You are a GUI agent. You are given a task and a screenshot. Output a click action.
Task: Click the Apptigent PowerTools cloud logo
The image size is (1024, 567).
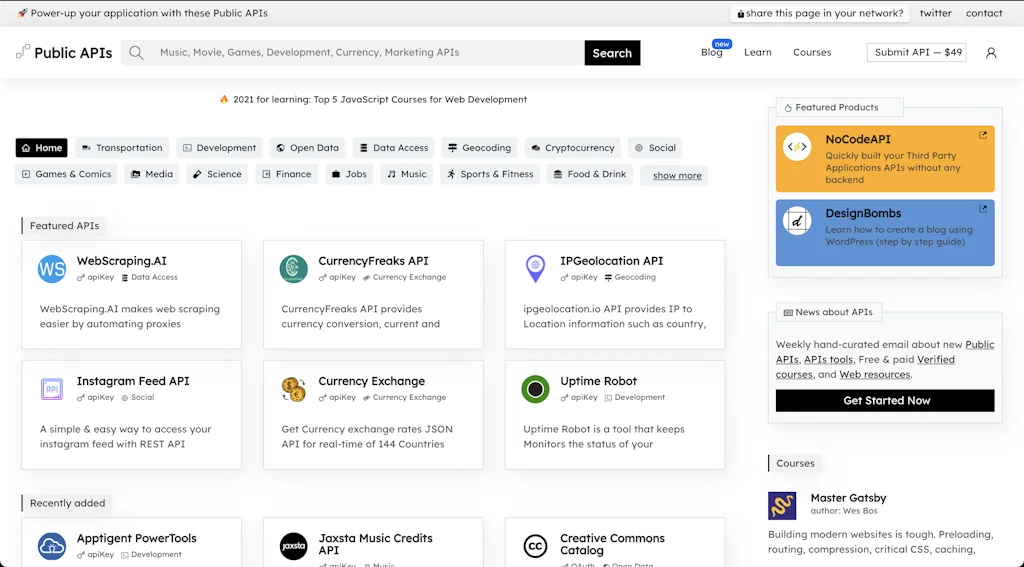coord(52,546)
